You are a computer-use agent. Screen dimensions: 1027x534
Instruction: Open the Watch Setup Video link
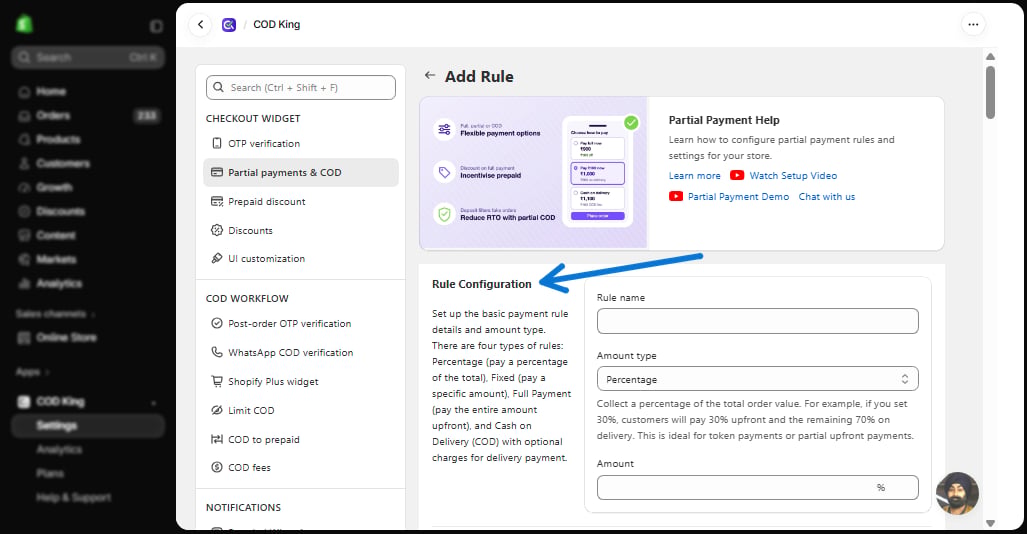click(793, 176)
